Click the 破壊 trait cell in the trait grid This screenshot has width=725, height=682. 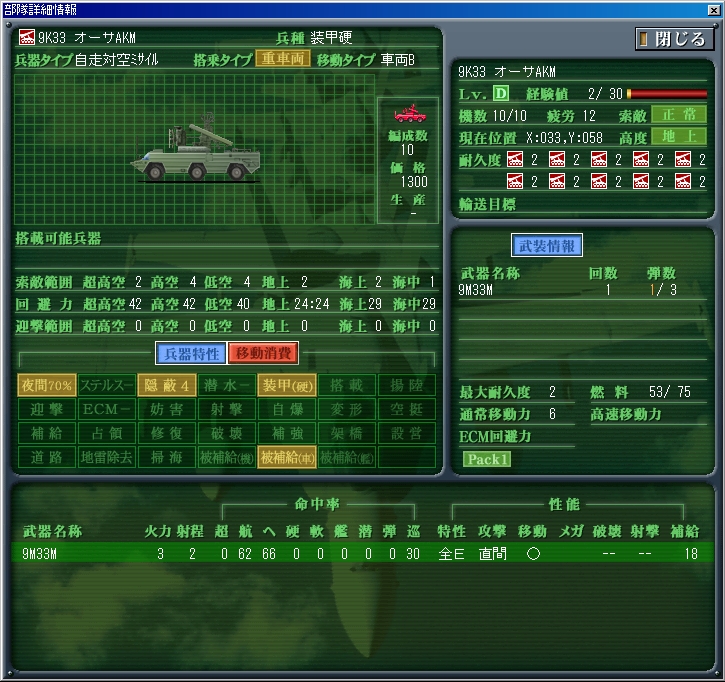(227, 433)
